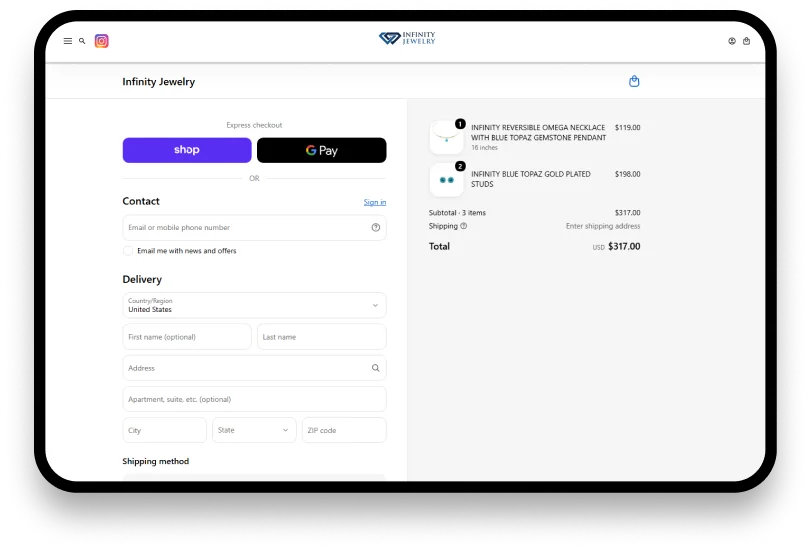This screenshot has width=811, height=551.
Task: Click the $198.00 studs price
Action: tap(627, 174)
